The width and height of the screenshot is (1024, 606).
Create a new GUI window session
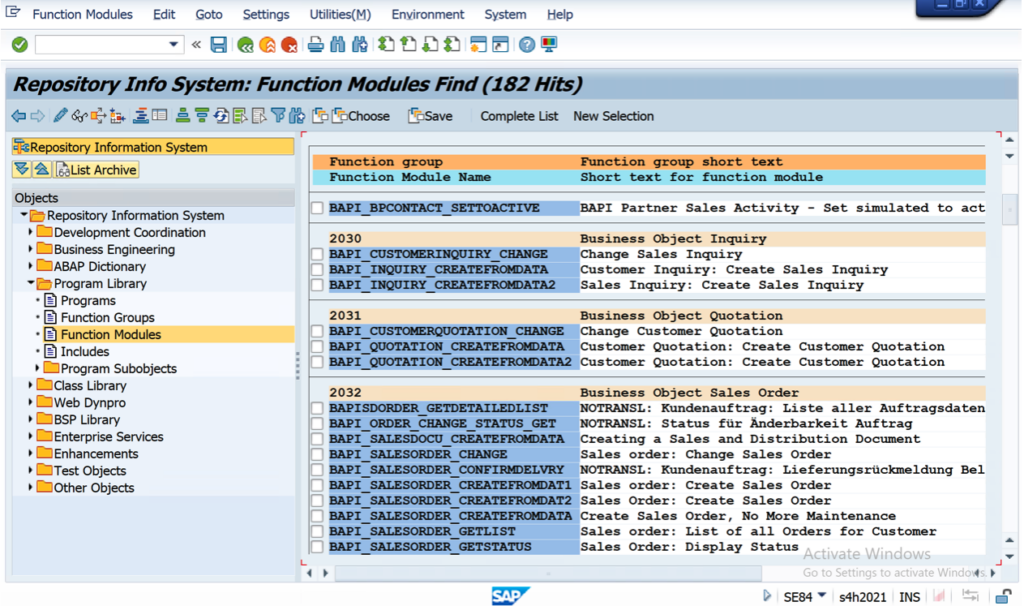coord(478,44)
